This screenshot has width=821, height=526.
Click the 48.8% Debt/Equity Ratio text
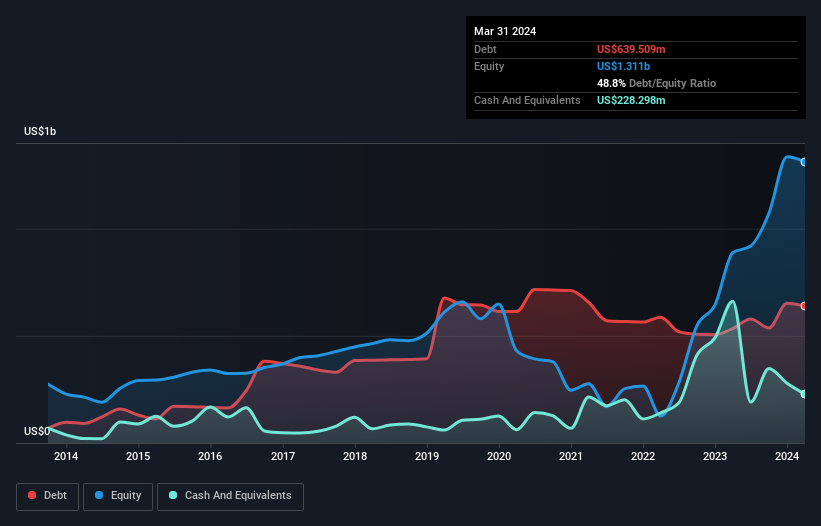[x=656, y=83]
